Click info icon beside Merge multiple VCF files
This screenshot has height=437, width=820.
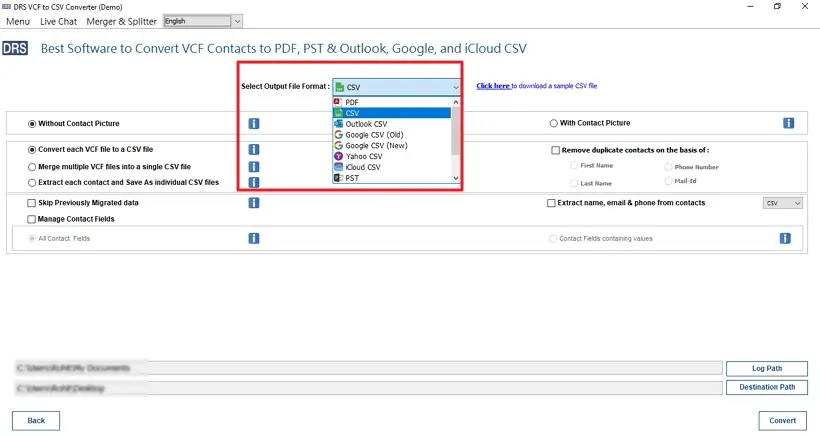click(x=254, y=167)
